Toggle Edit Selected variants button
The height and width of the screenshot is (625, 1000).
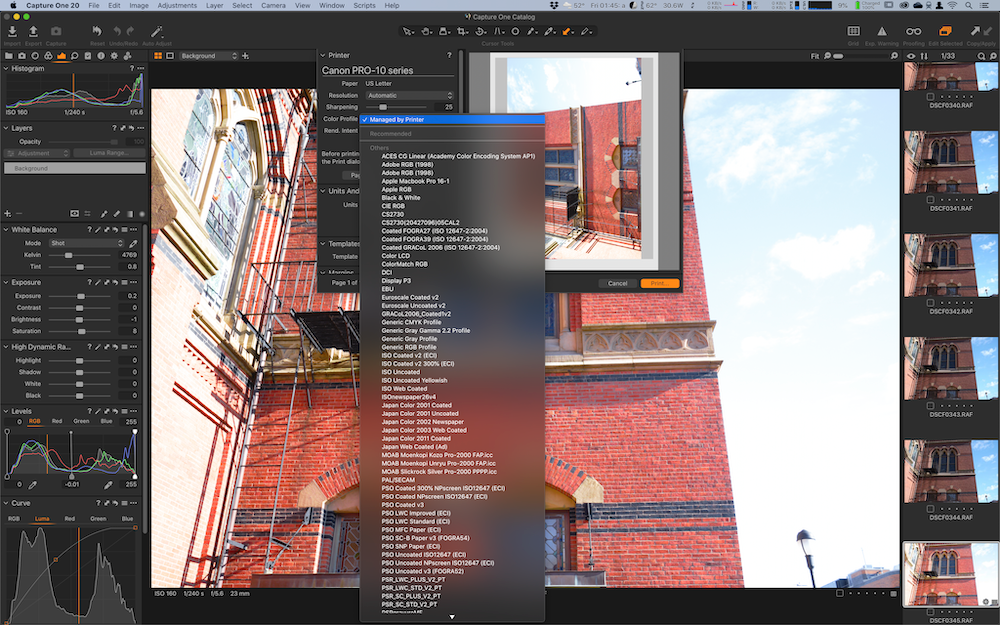coord(946,33)
